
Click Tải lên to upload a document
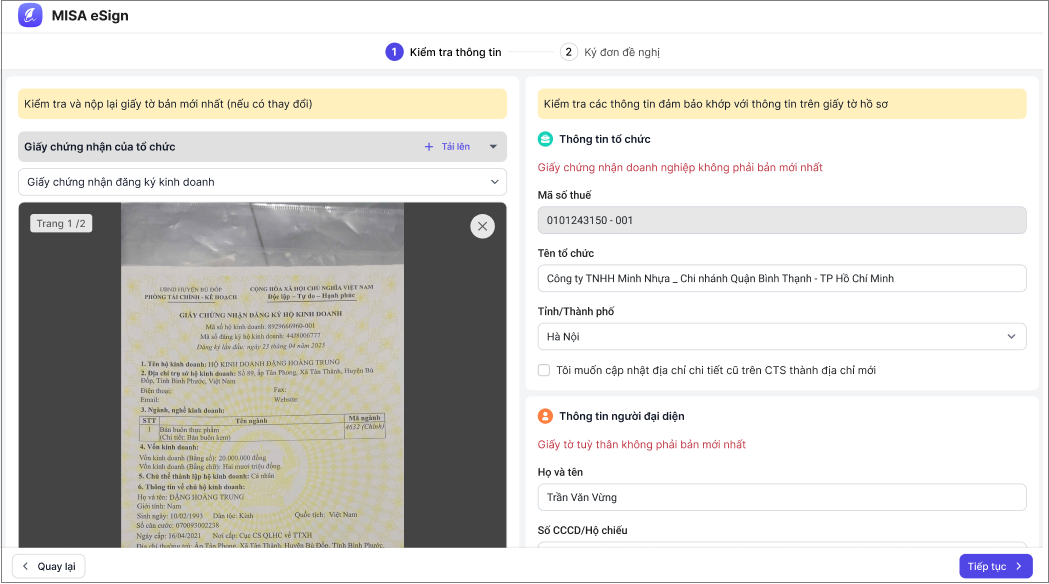pyautogui.click(x=455, y=147)
